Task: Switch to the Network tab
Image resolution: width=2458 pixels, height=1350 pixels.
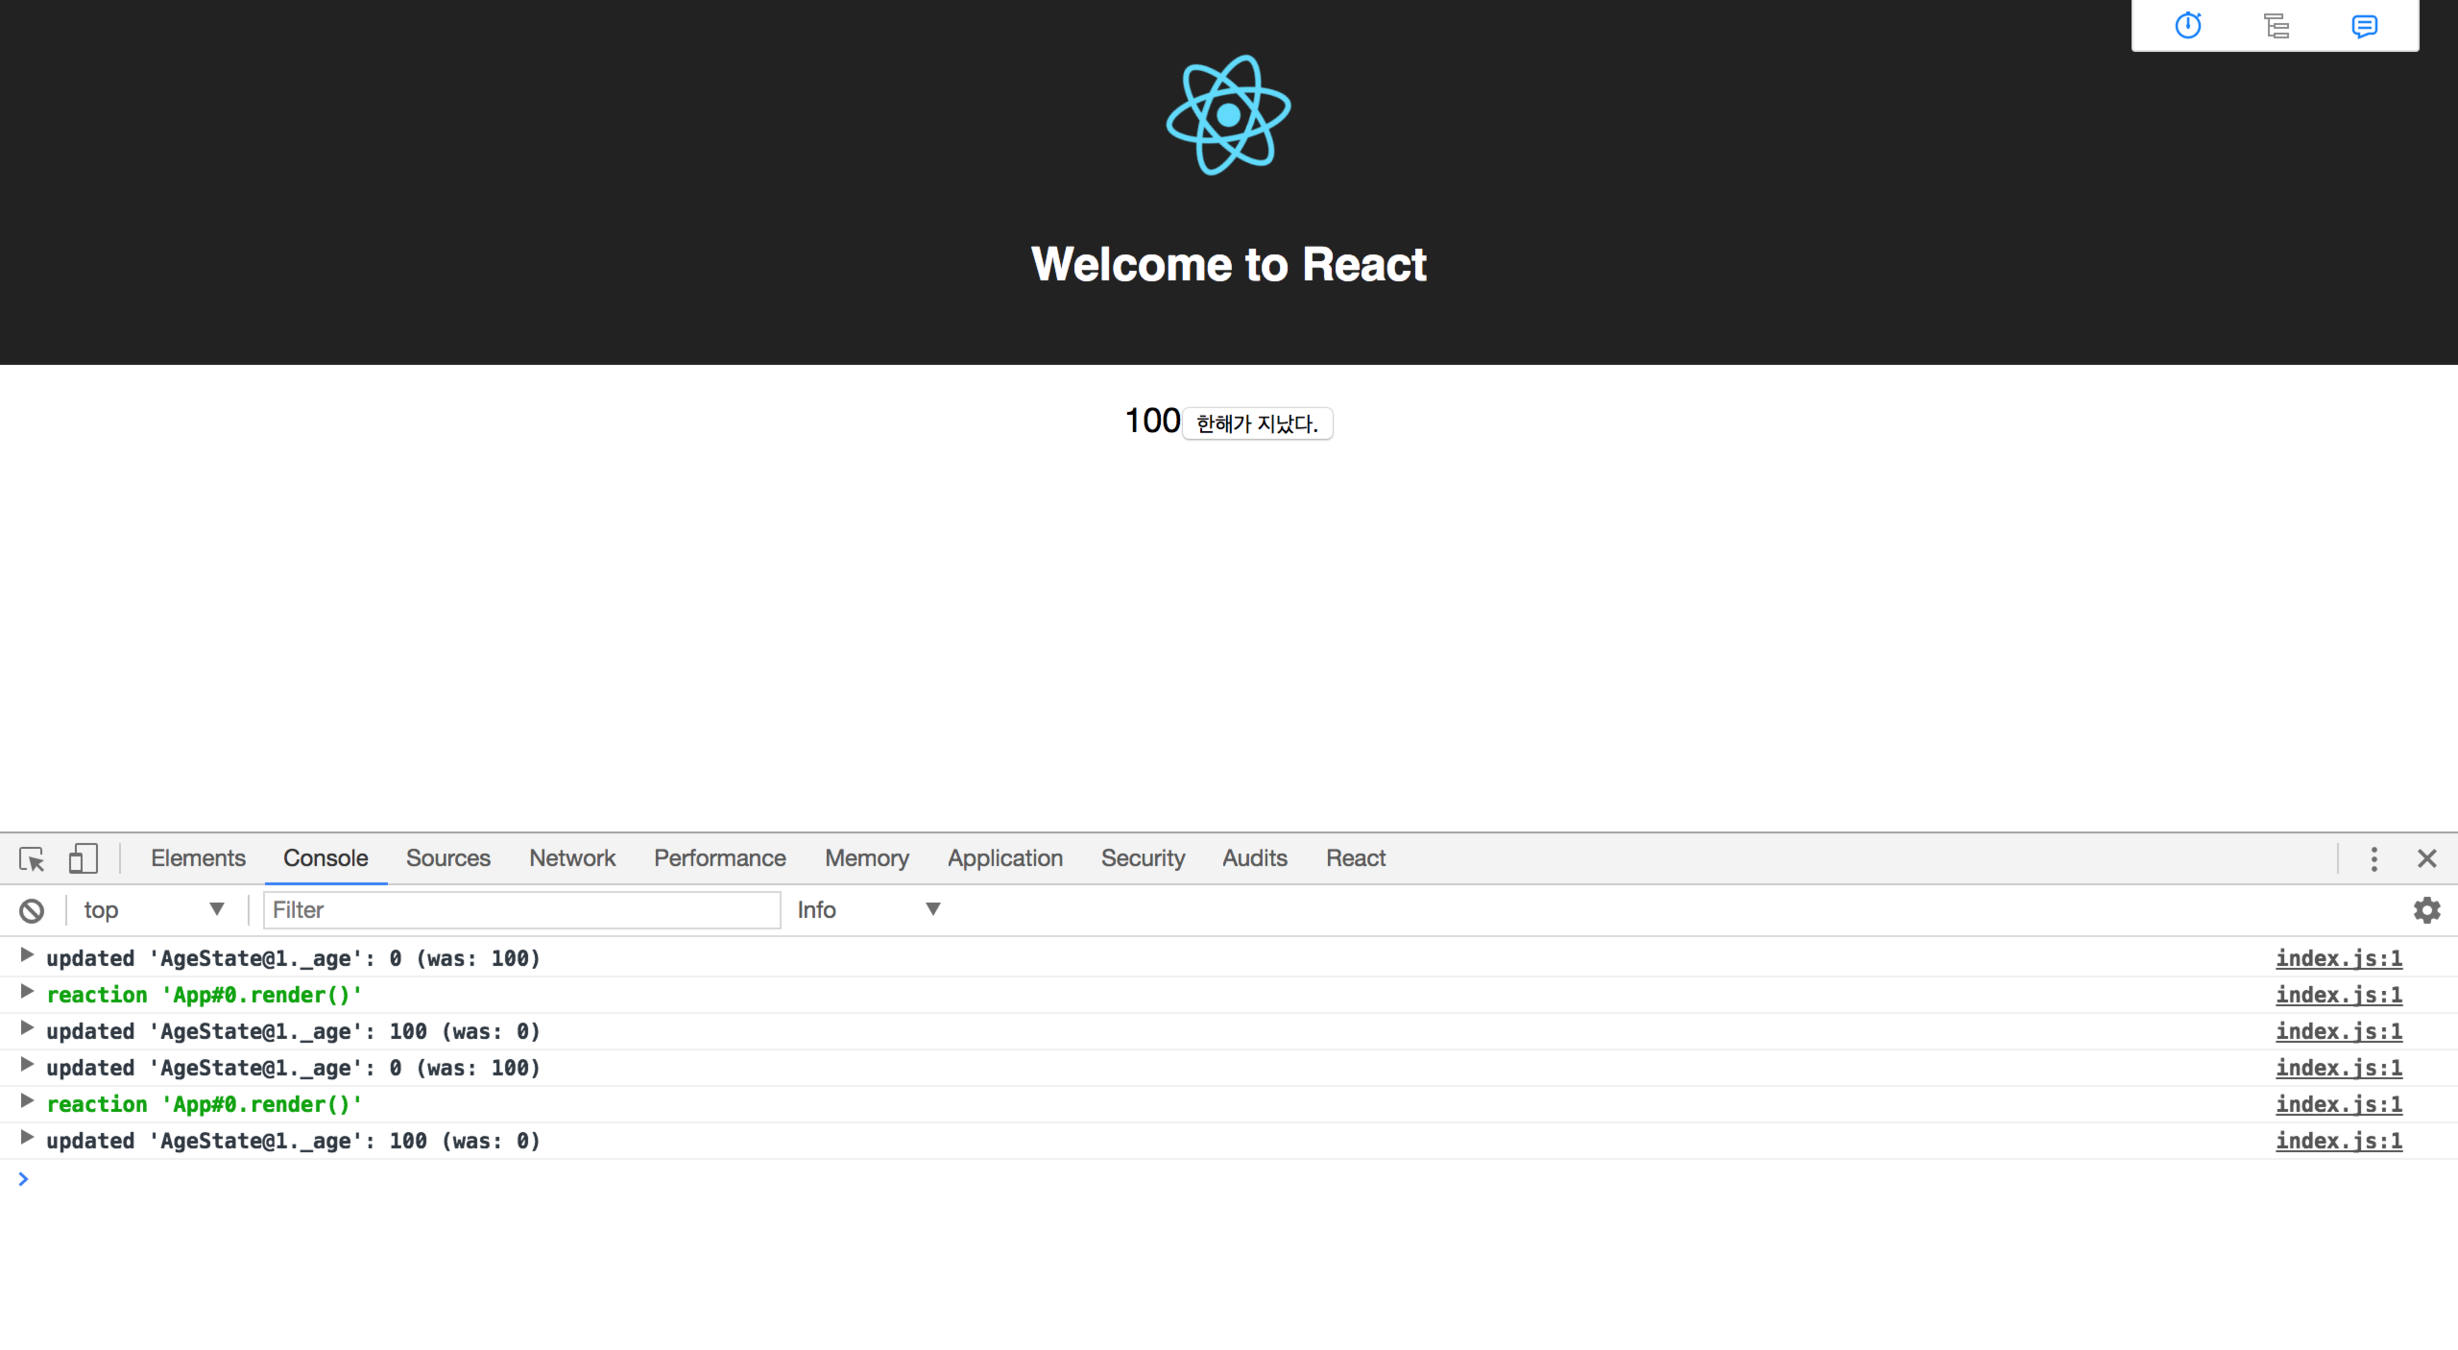Action: 572,859
